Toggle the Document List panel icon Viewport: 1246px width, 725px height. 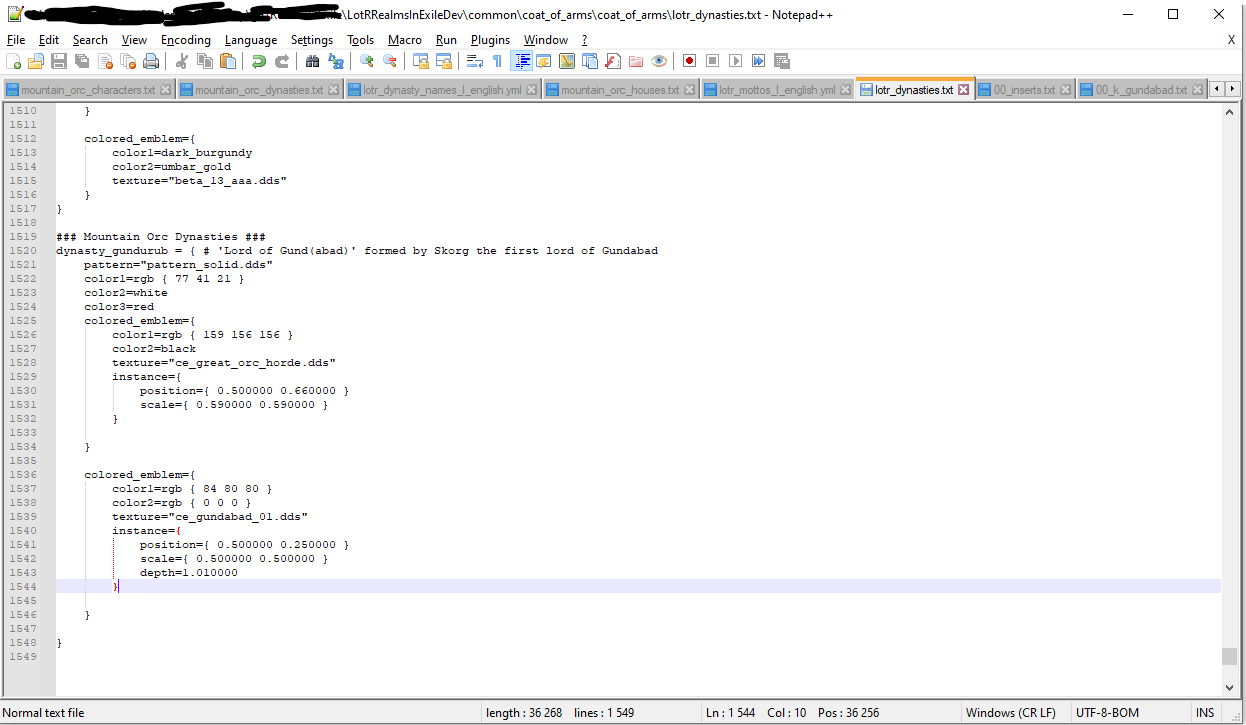pos(590,61)
